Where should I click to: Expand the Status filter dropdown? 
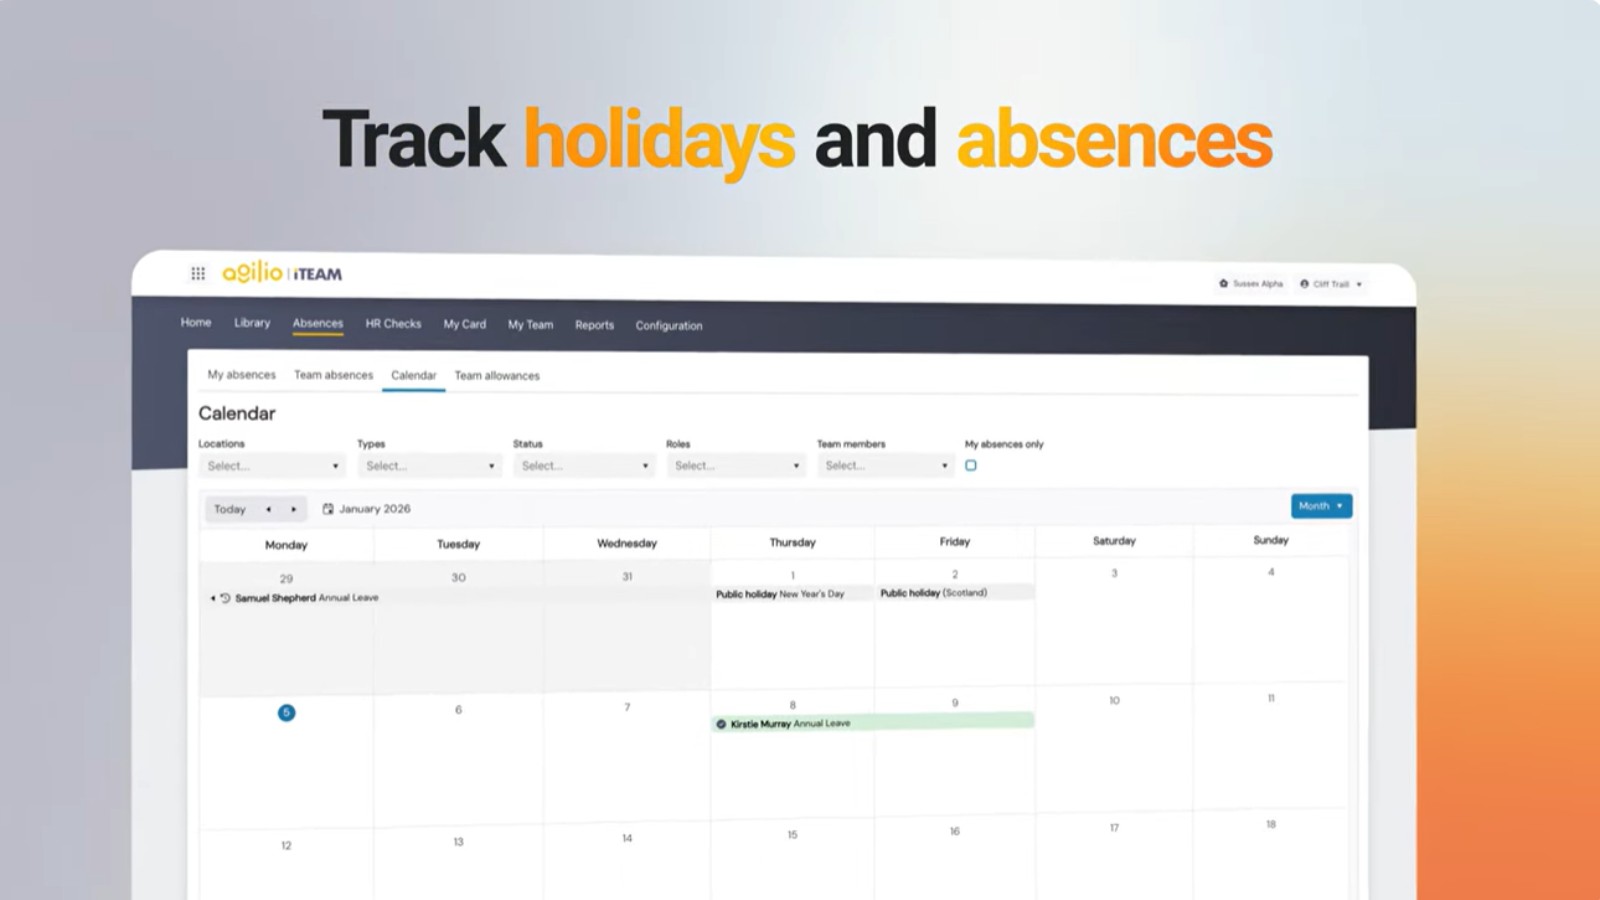[x=584, y=466]
